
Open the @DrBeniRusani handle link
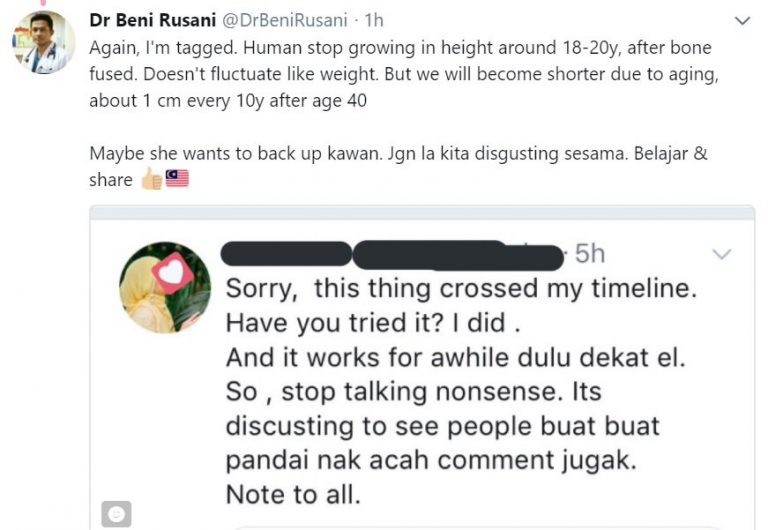(285, 20)
